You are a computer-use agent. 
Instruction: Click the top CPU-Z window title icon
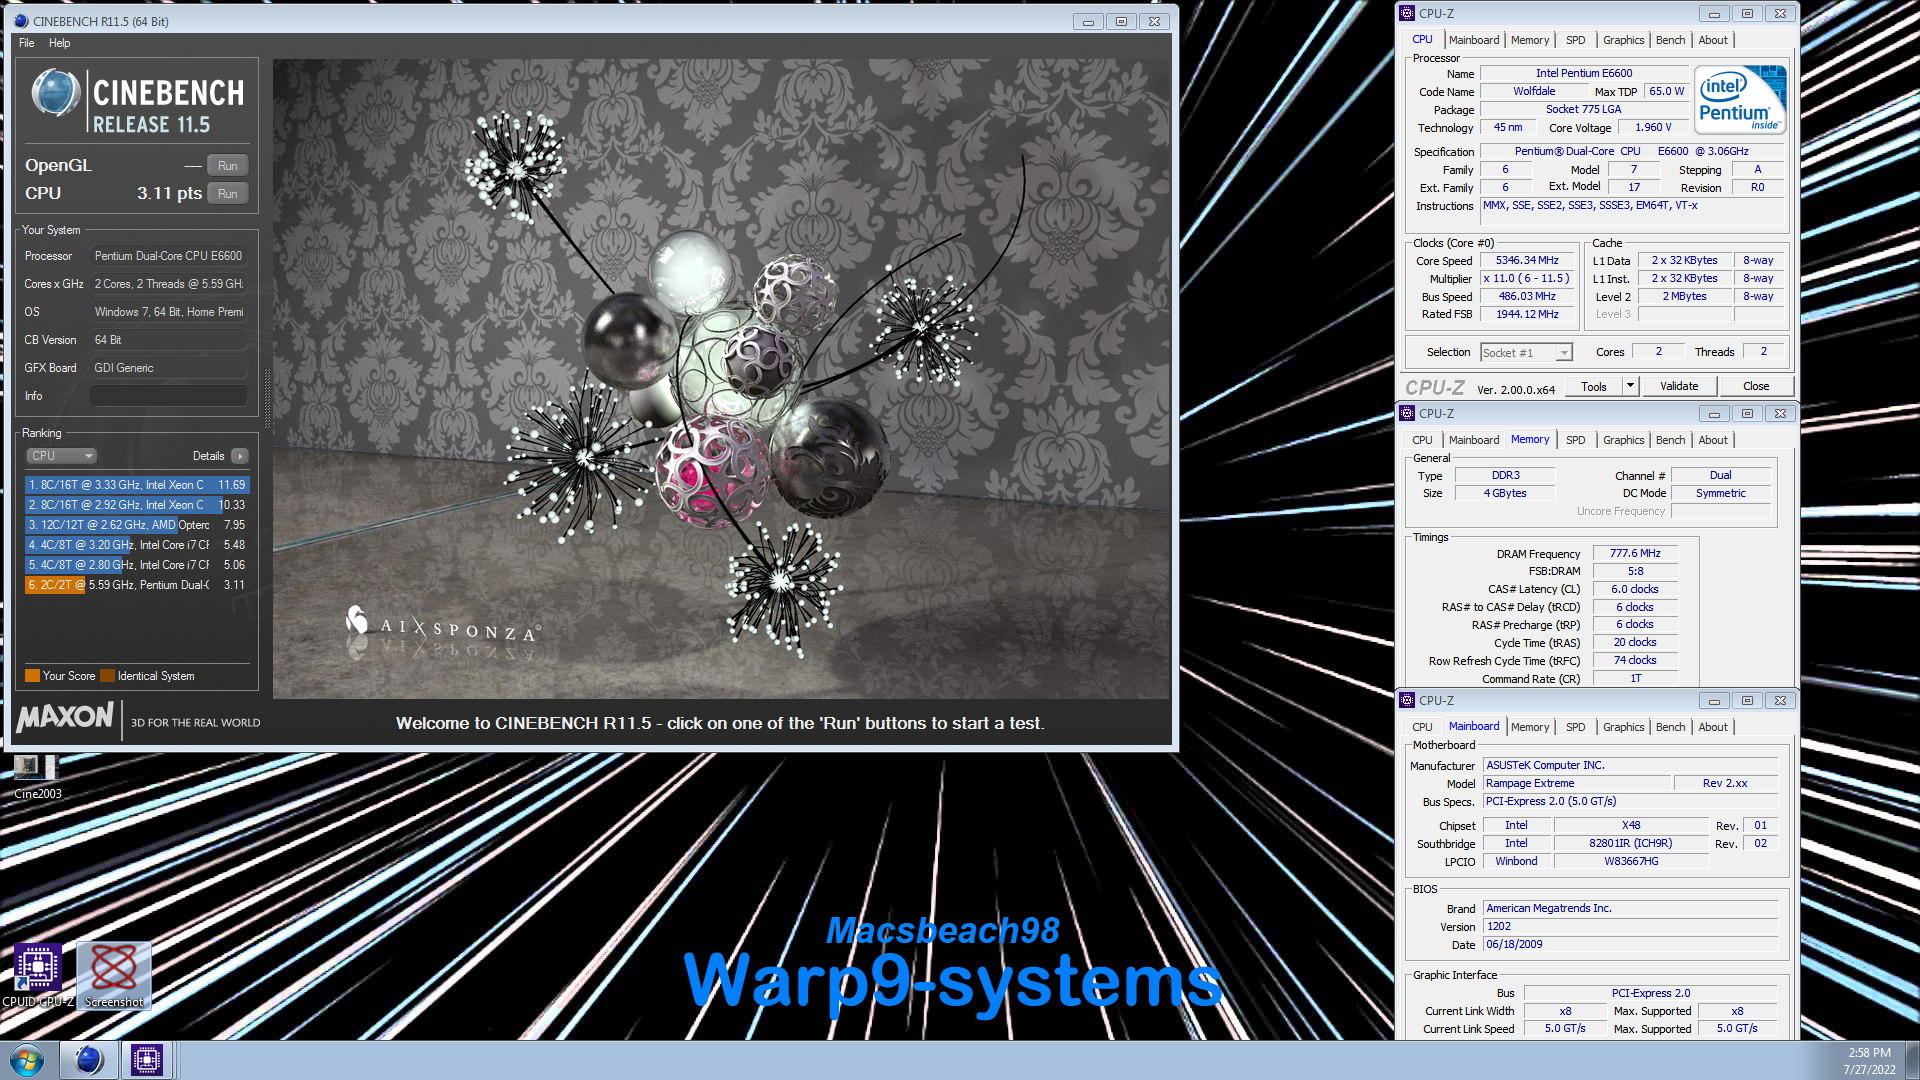coord(1407,13)
